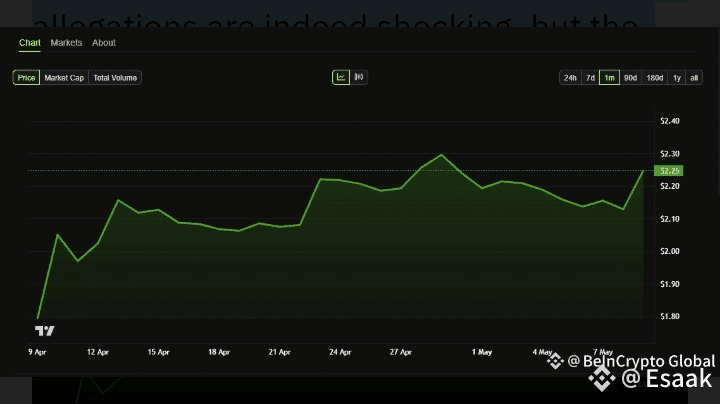The width and height of the screenshot is (720, 404).
Task: Click the chart's highest price peak
Action: point(441,155)
